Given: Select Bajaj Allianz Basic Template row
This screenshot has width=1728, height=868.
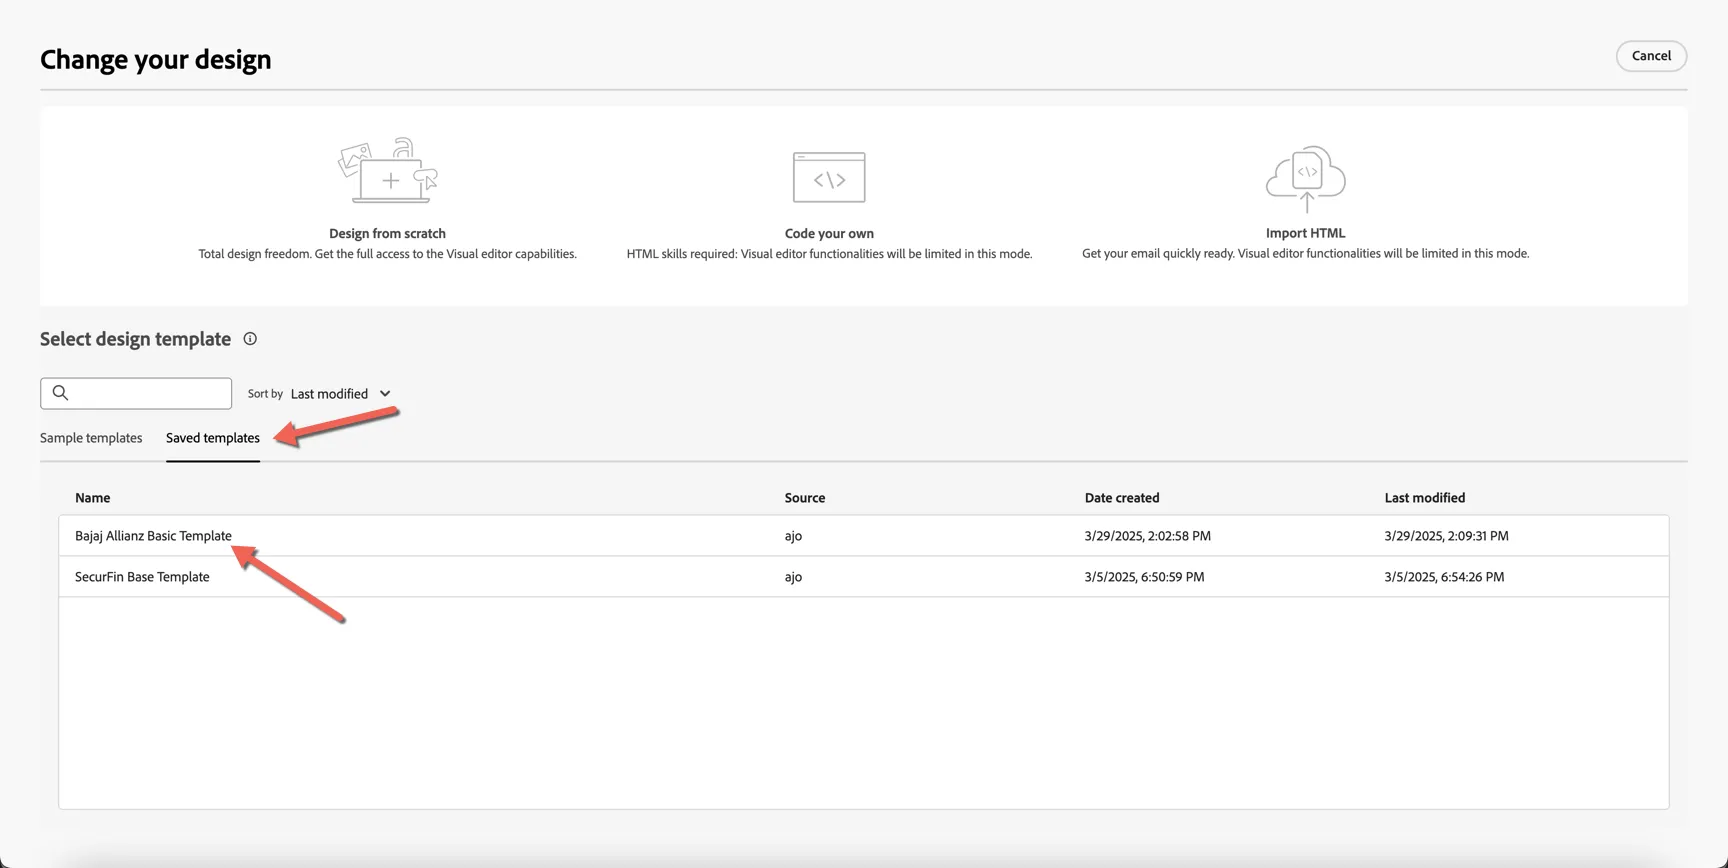Looking at the screenshot, I should point(864,536).
